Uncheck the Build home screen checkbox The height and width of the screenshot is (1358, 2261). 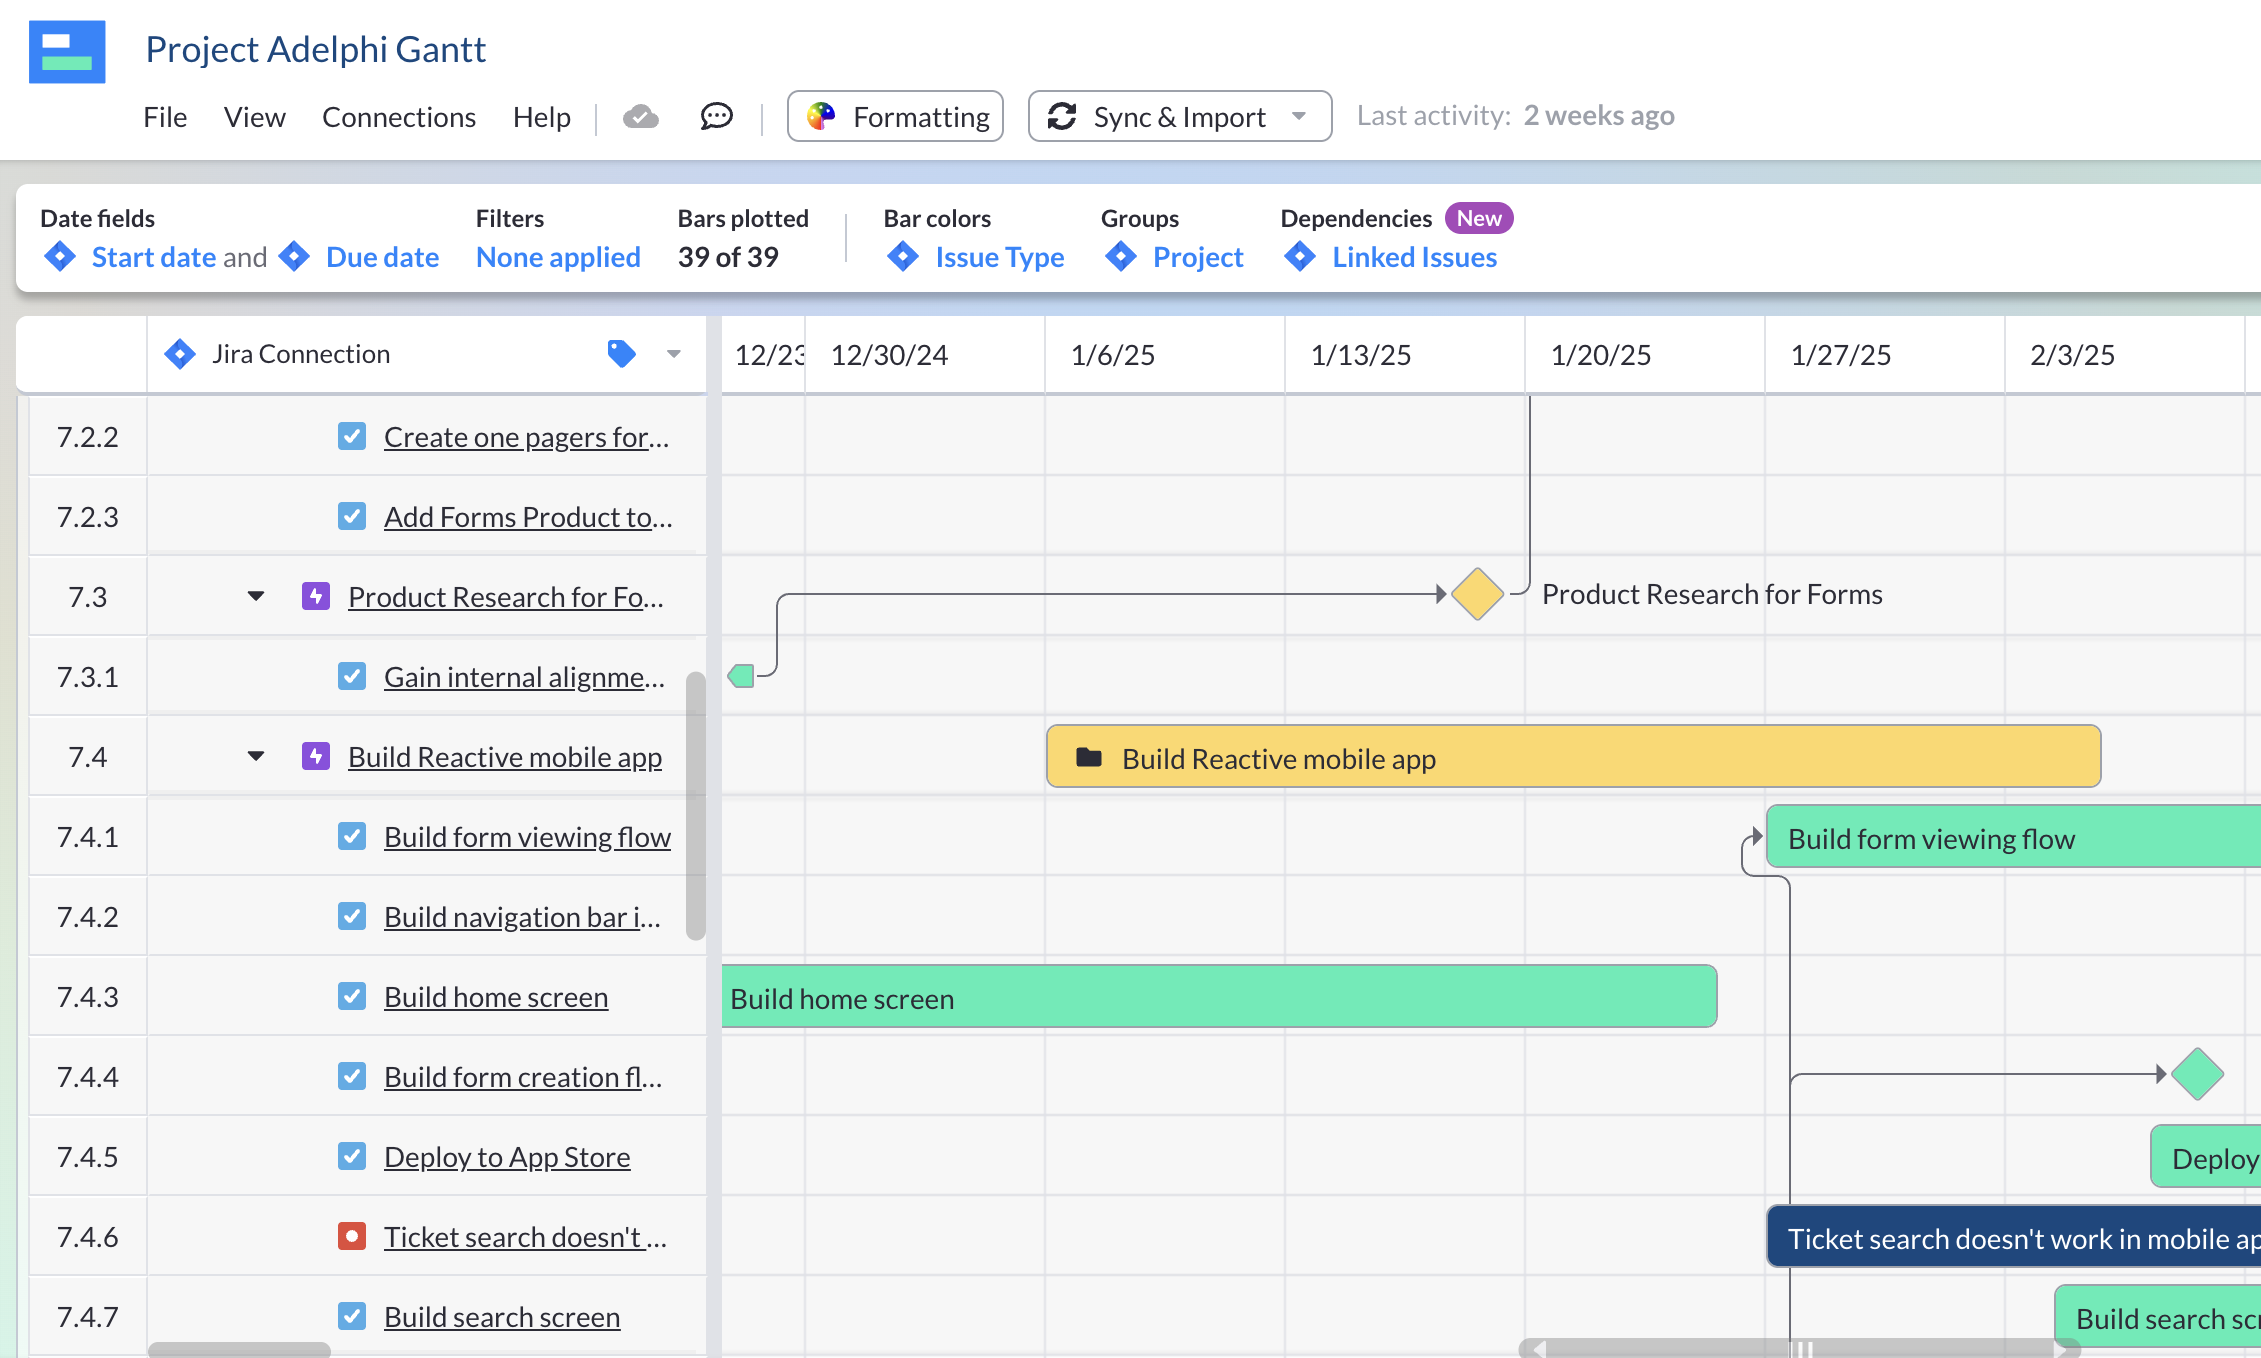[352, 996]
